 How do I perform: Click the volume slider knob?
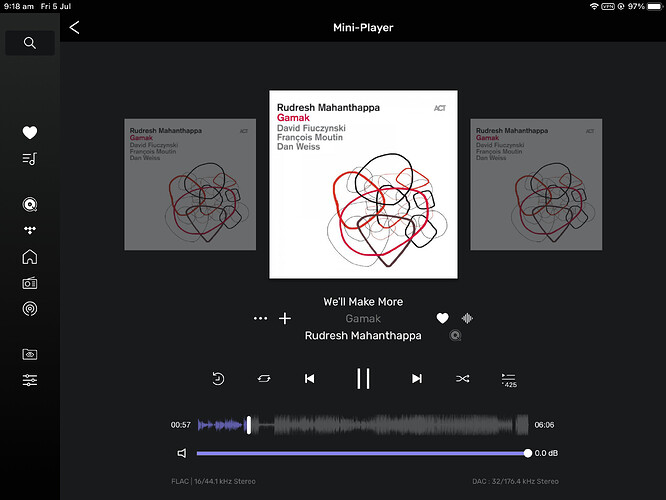click(528, 453)
